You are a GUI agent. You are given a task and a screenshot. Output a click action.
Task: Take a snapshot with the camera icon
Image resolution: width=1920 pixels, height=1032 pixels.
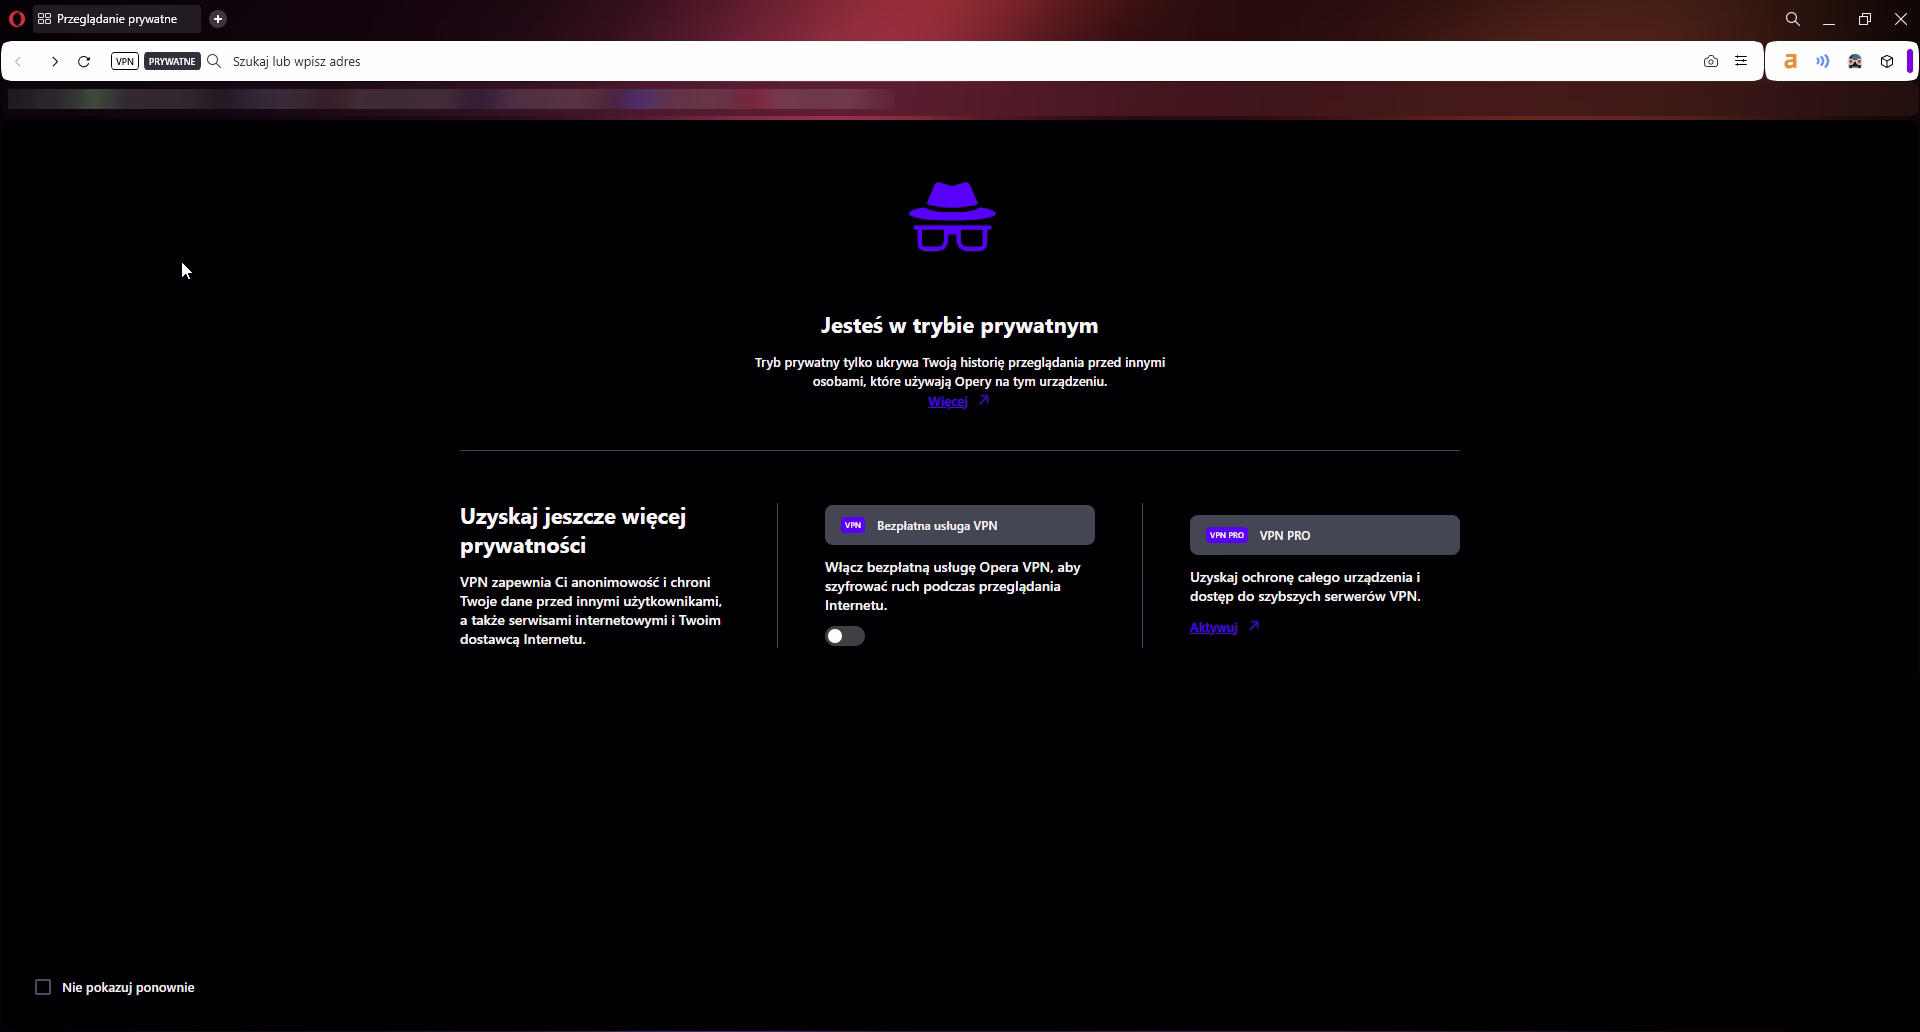[1711, 61]
